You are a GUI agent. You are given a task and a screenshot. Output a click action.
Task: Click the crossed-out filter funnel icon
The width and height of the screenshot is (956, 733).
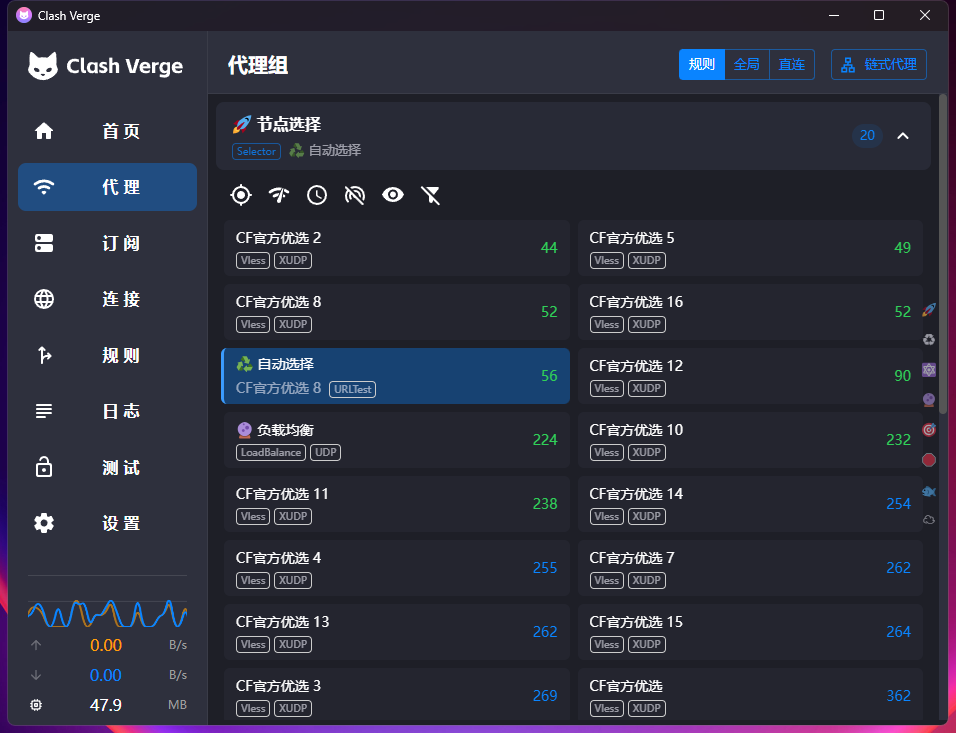(x=431, y=195)
